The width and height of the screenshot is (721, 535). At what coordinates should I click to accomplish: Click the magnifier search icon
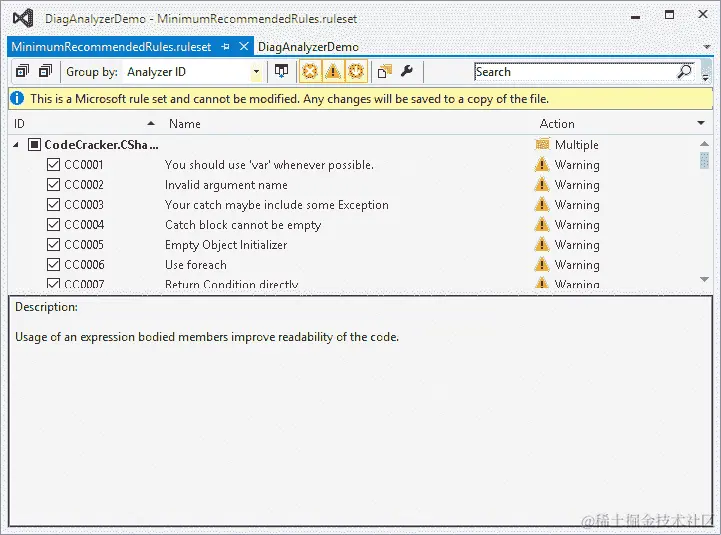pyautogui.click(x=684, y=72)
